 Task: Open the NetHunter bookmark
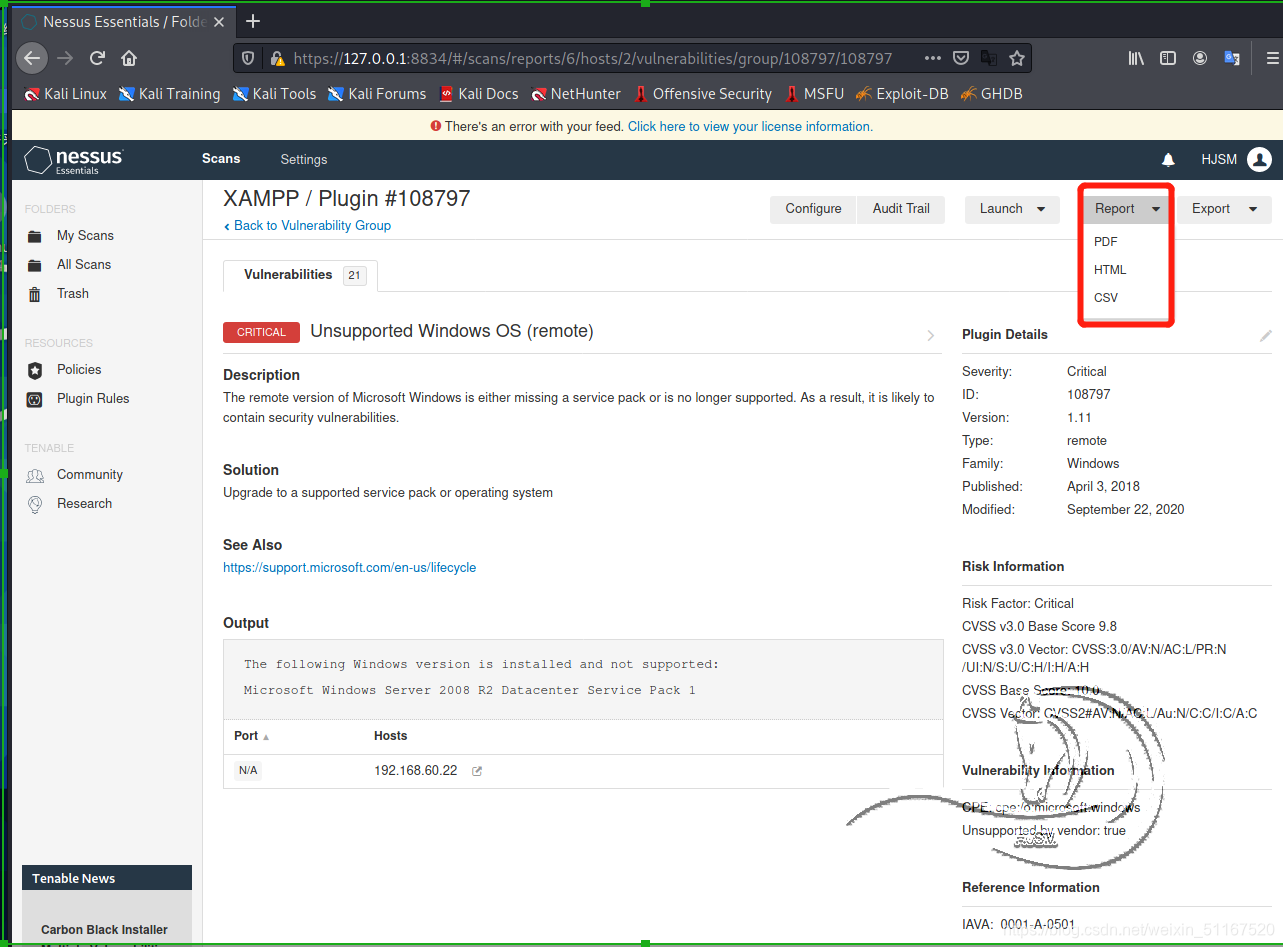coord(576,94)
